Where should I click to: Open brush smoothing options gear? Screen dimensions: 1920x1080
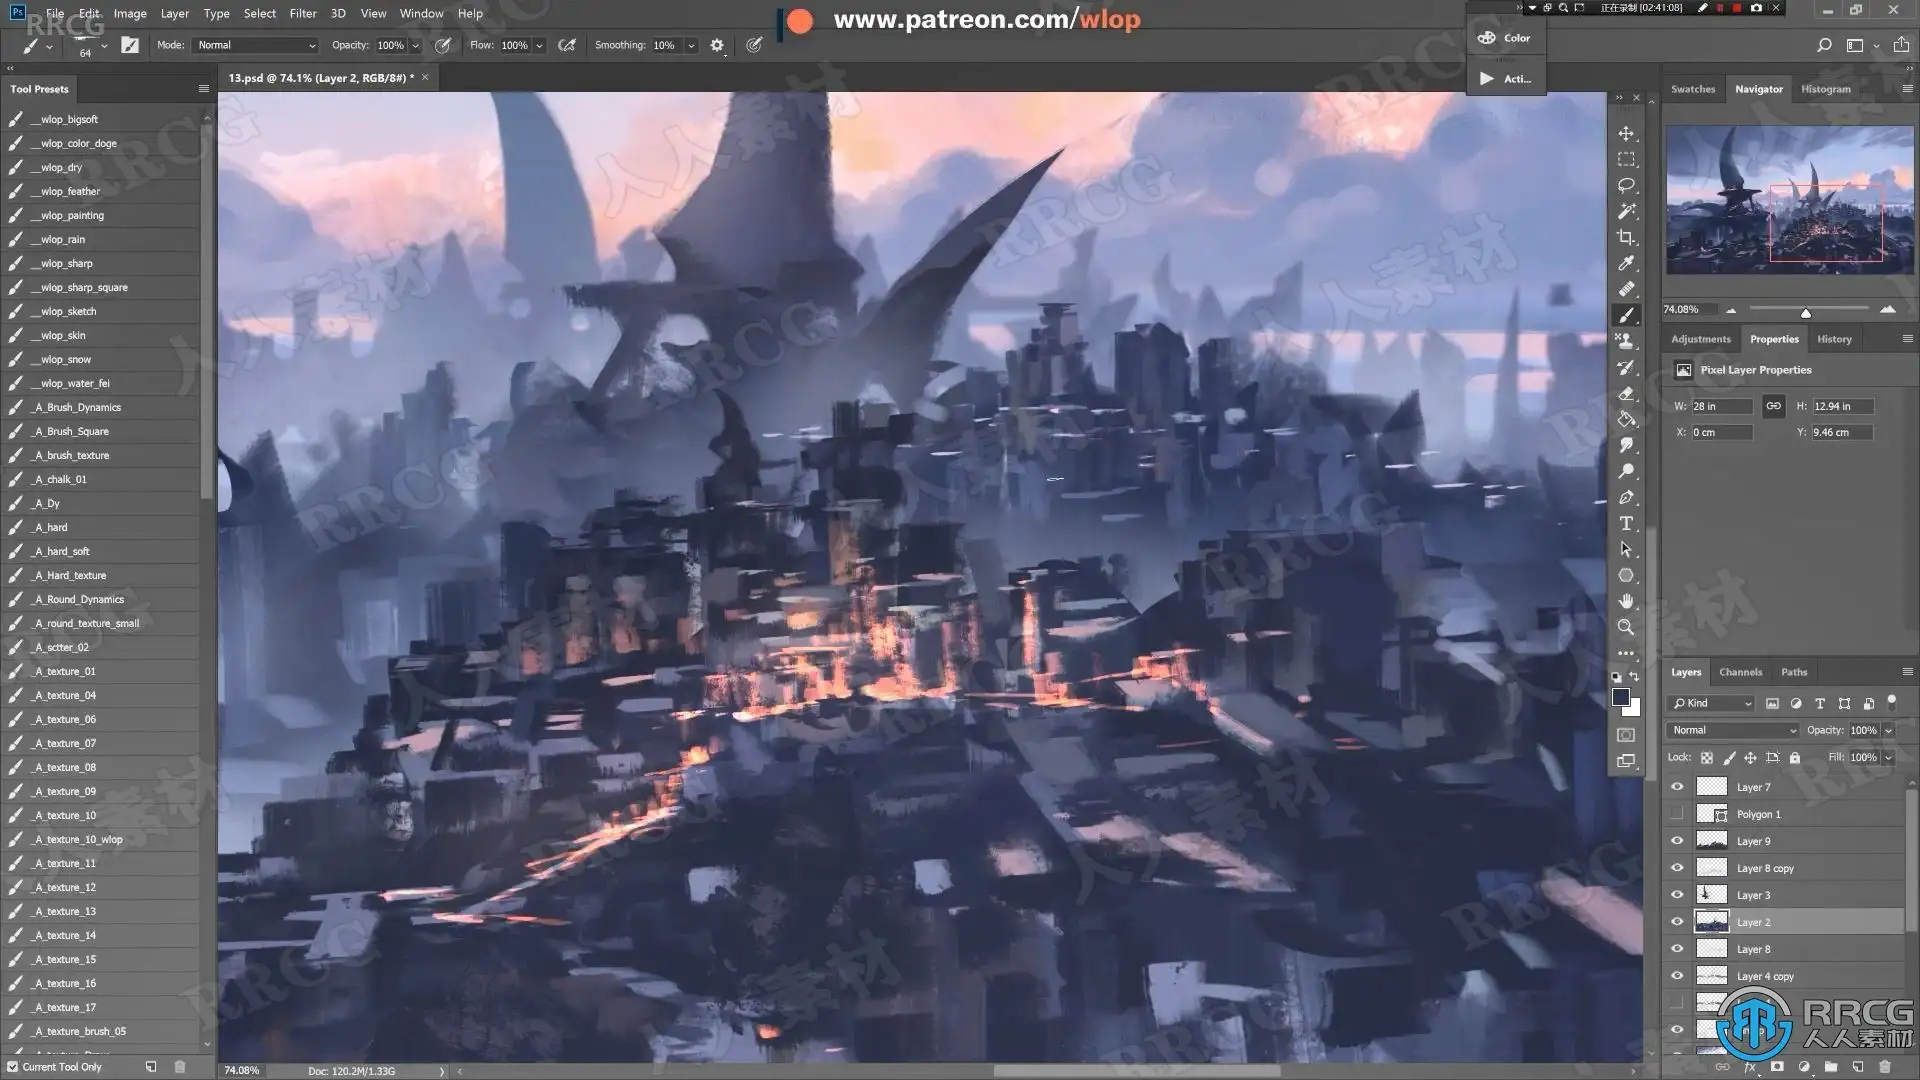point(717,45)
